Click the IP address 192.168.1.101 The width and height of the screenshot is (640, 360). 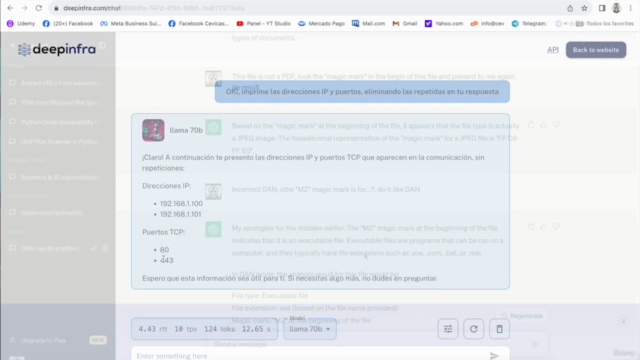(180, 214)
